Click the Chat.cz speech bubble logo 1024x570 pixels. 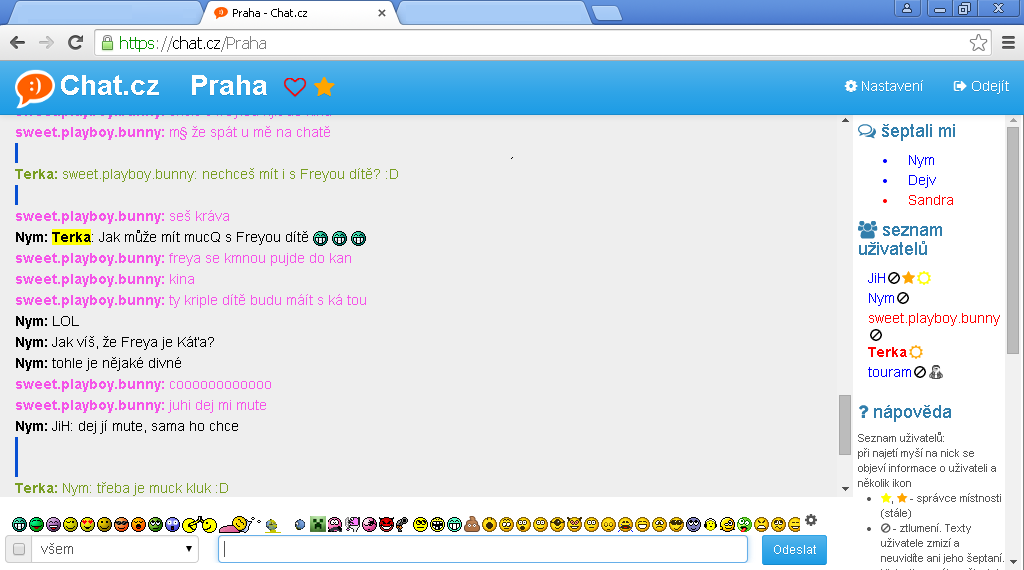coord(34,87)
